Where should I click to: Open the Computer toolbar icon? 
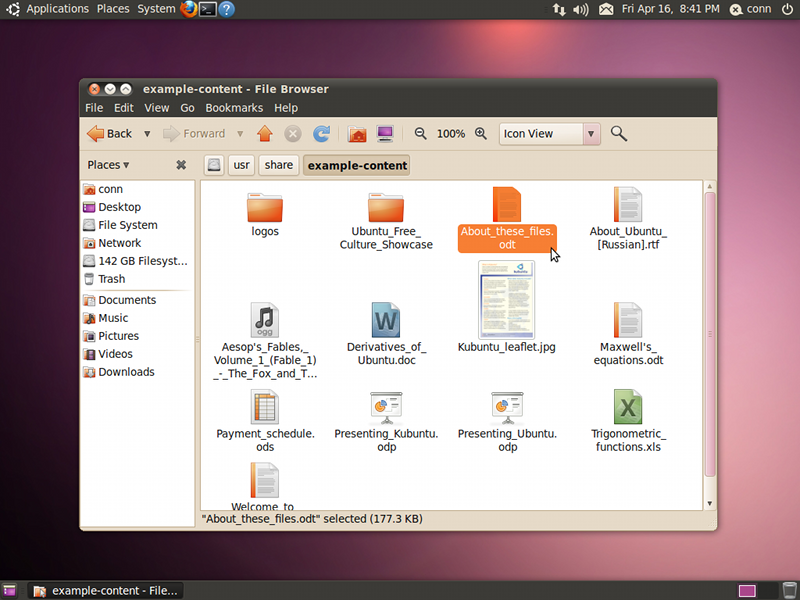coord(385,134)
